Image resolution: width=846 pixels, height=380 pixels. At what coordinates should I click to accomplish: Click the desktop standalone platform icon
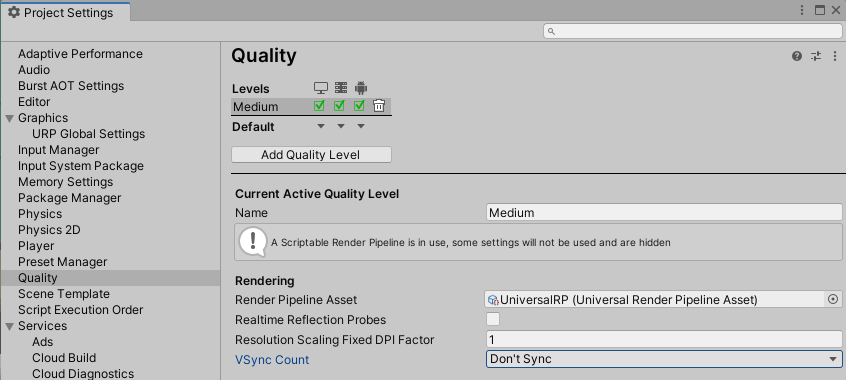coord(321,88)
